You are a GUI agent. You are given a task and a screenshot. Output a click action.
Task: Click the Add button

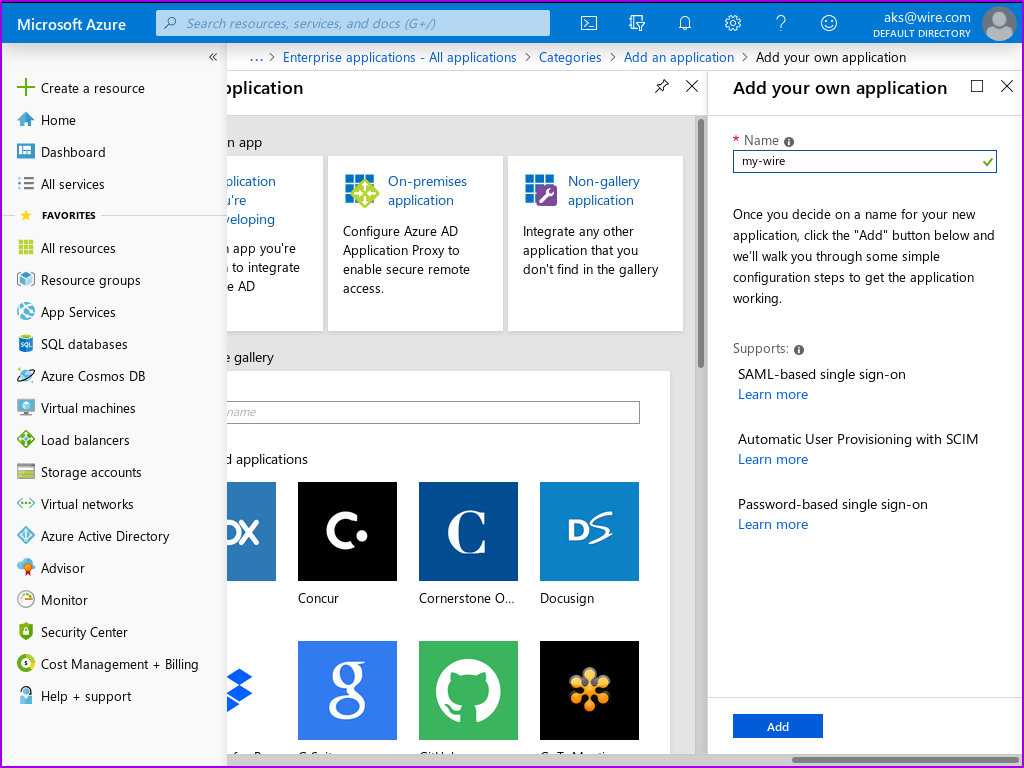777,727
